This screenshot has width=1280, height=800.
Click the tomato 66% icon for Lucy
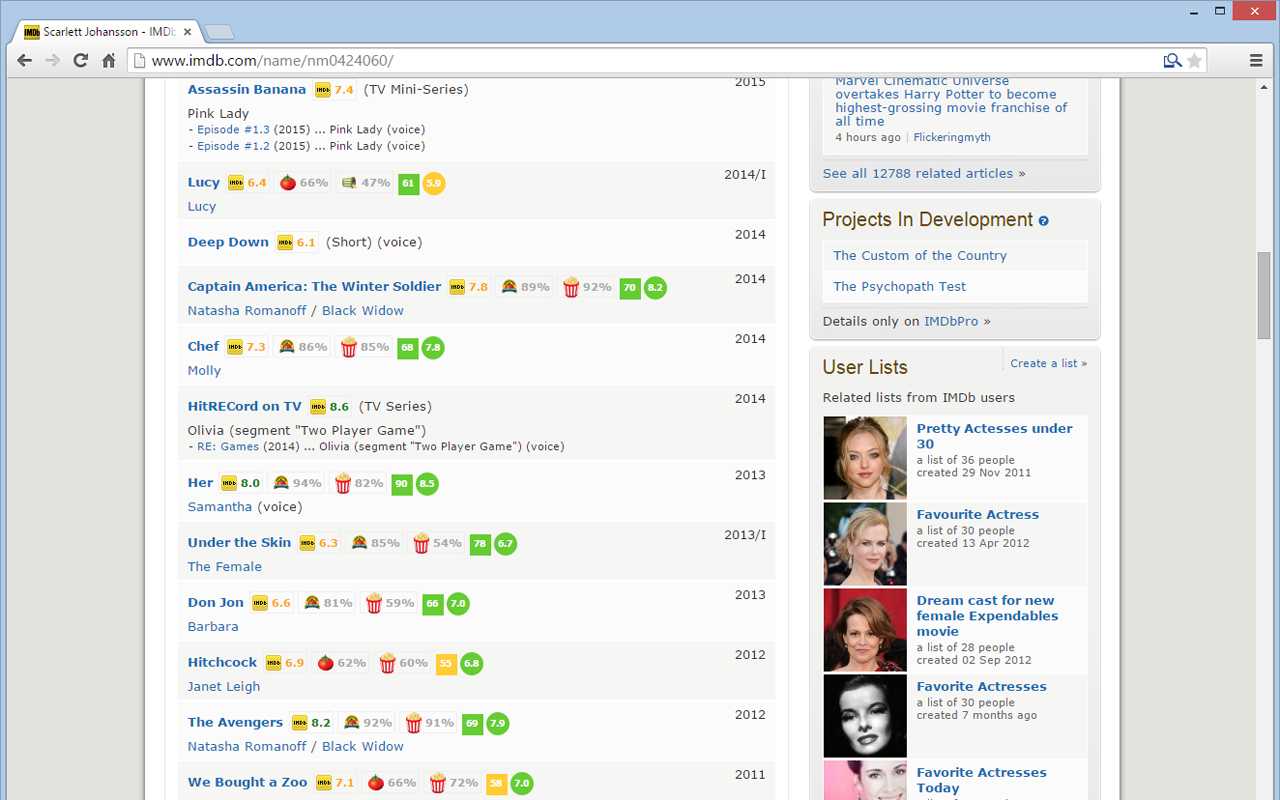(x=303, y=183)
